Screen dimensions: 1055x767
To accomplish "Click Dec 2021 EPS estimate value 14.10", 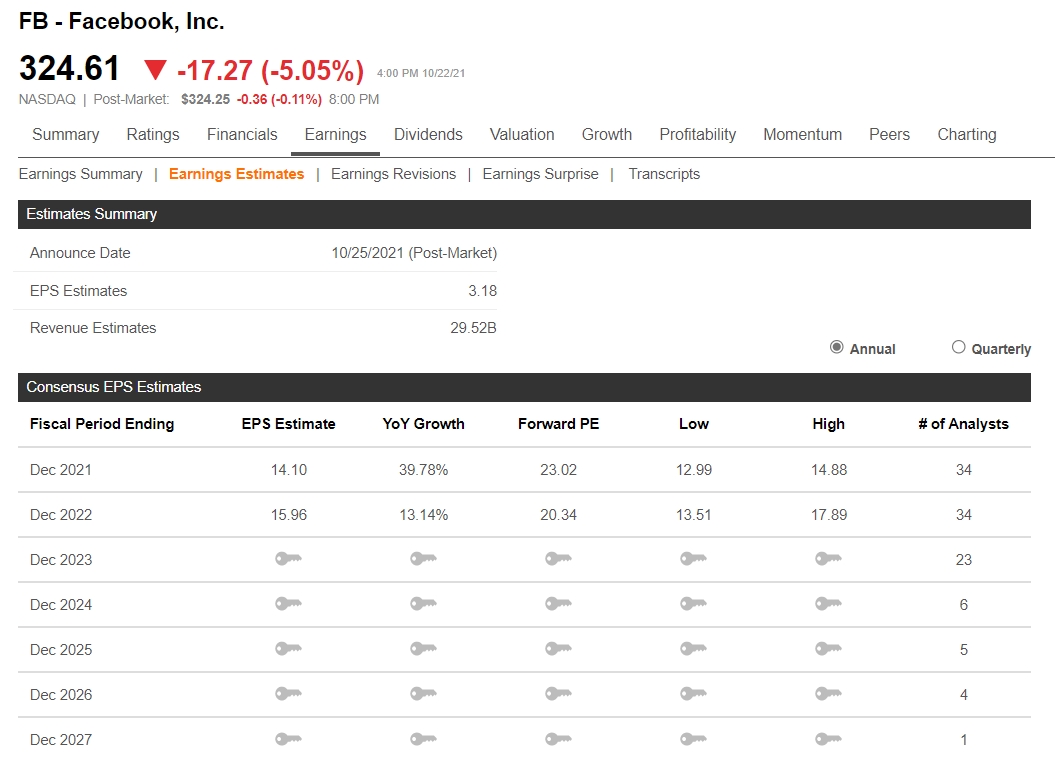I will (289, 470).
